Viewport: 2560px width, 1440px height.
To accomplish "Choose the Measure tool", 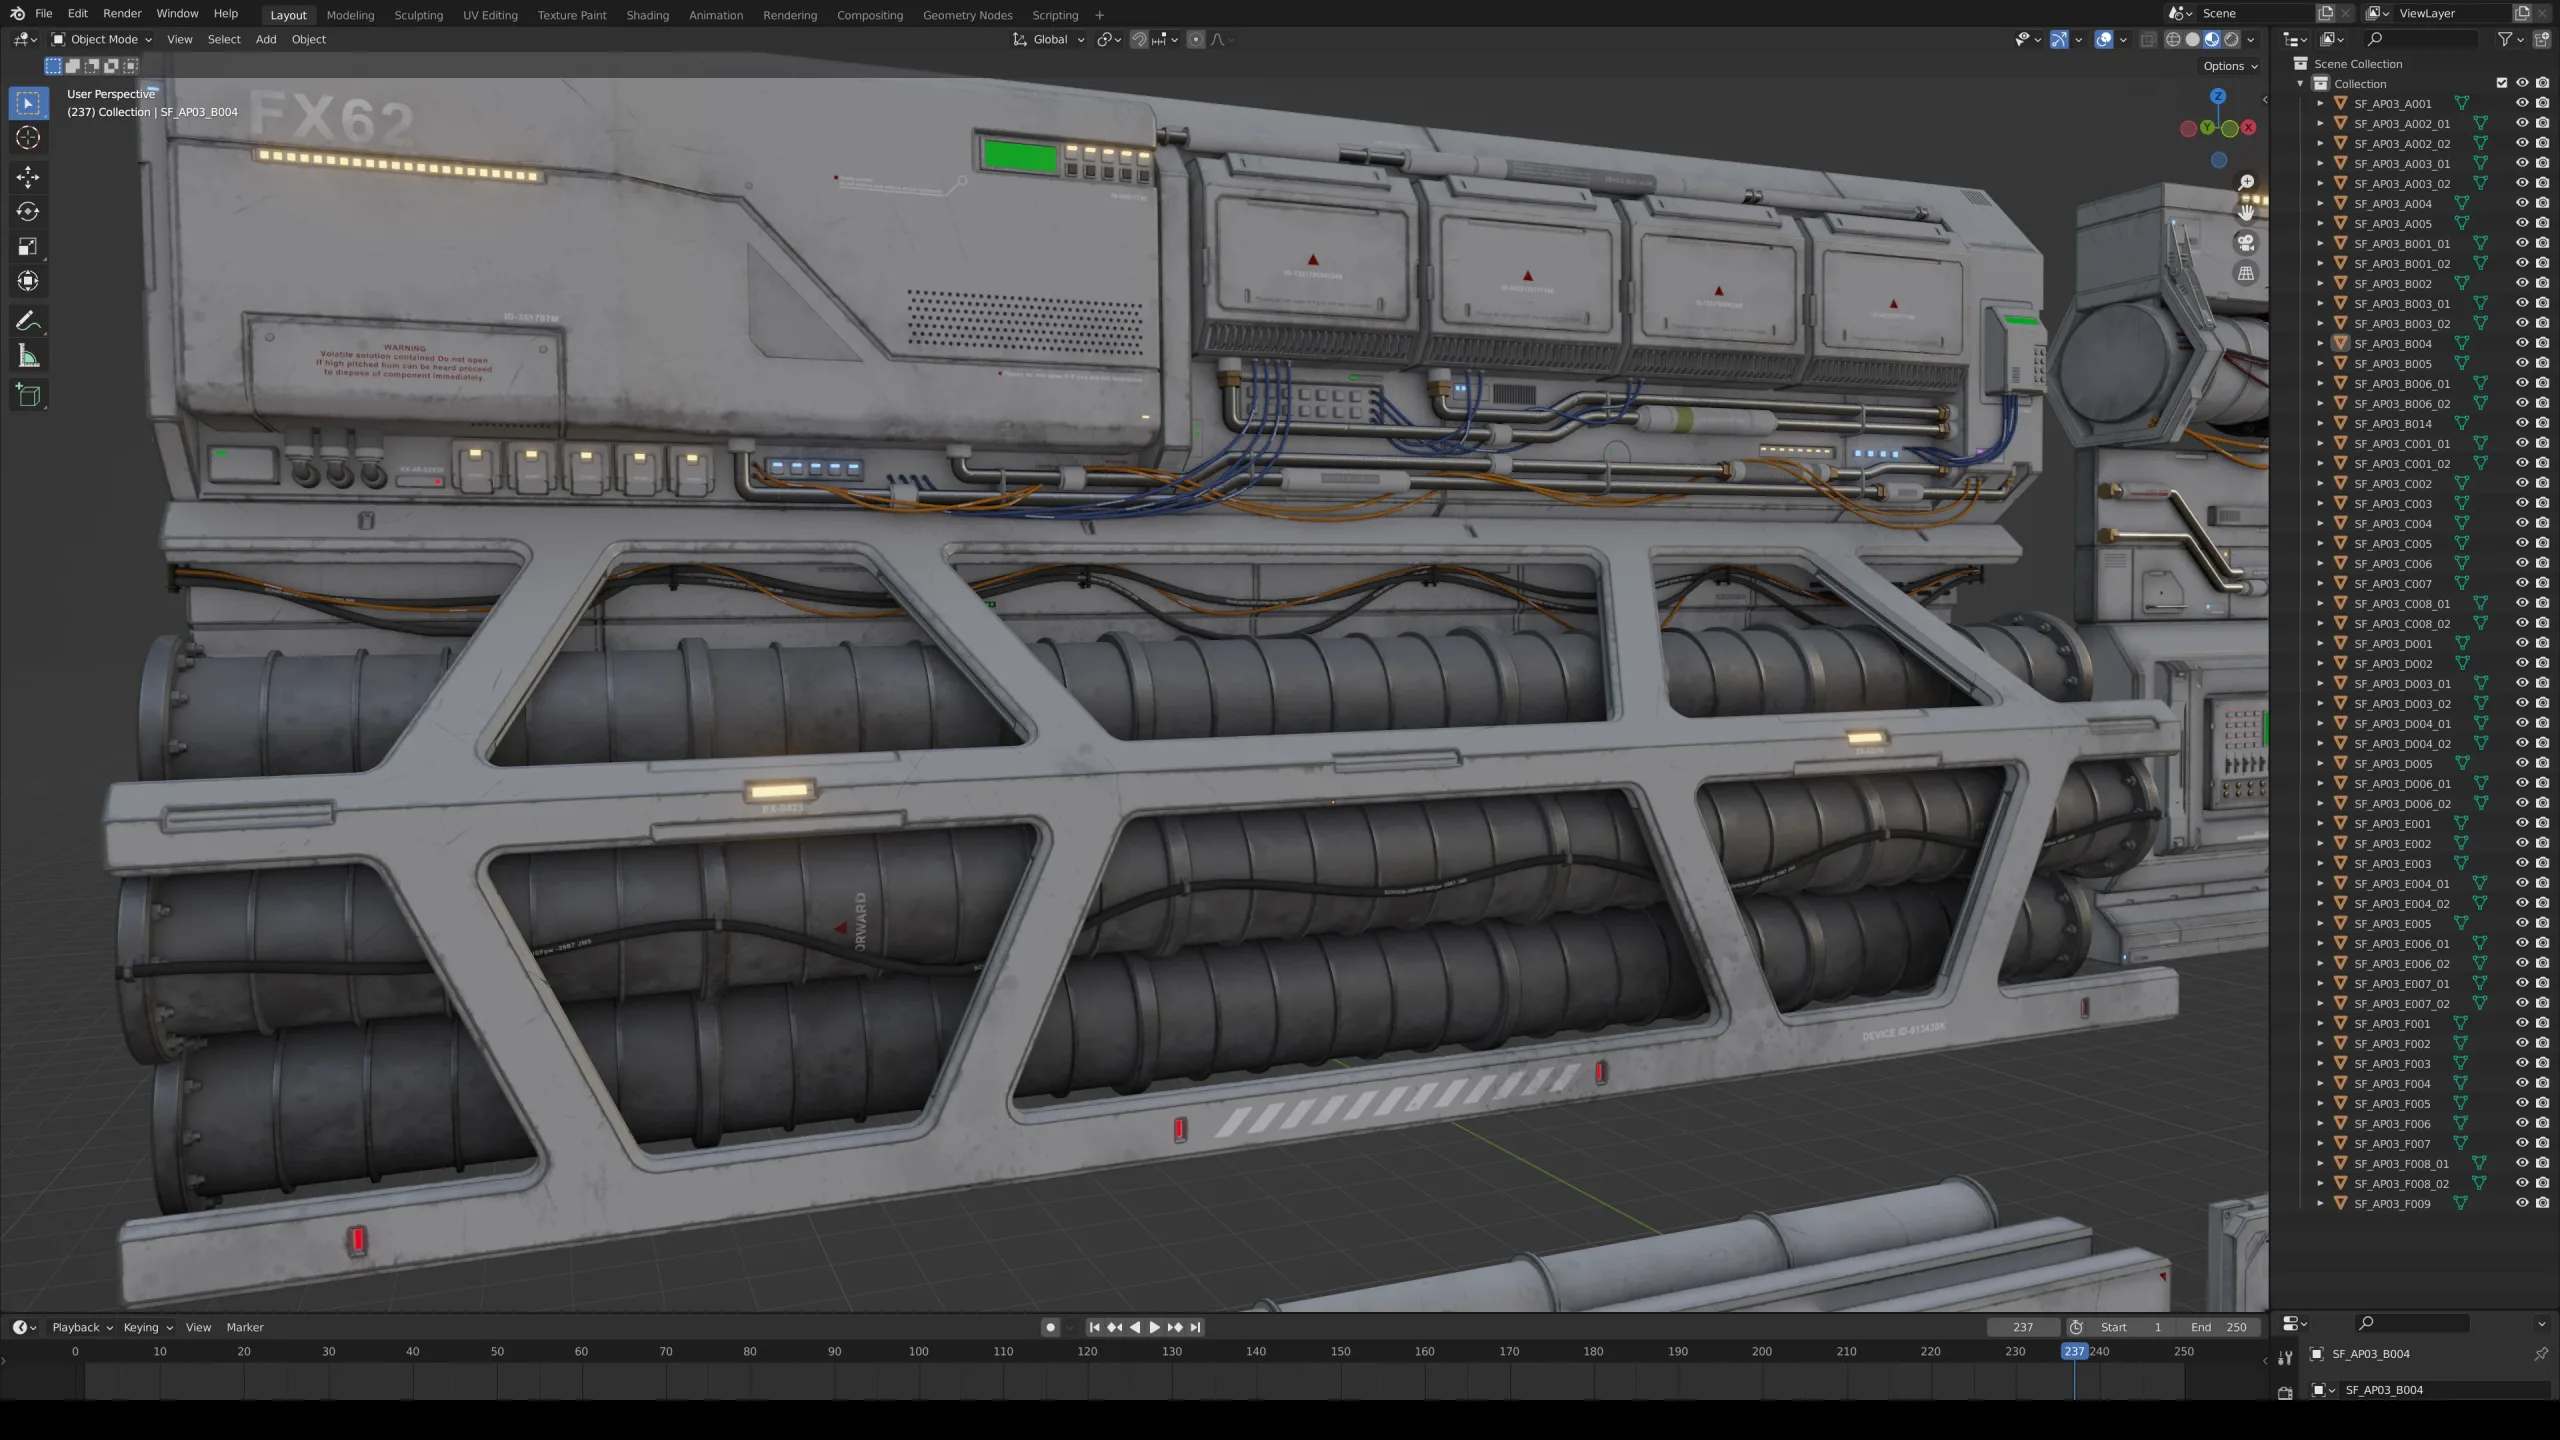I will pyautogui.click(x=28, y=357).
